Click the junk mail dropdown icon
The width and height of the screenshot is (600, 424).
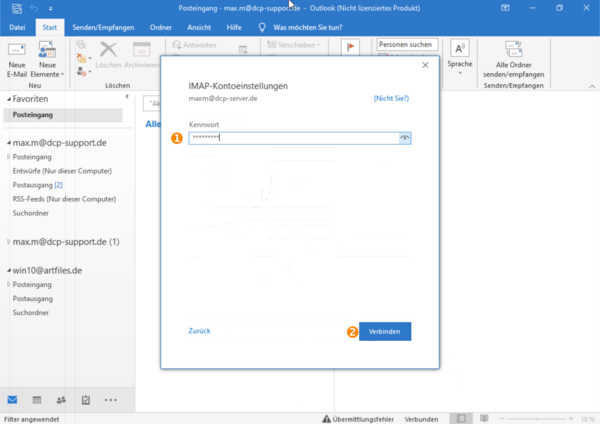click(83, 71)
